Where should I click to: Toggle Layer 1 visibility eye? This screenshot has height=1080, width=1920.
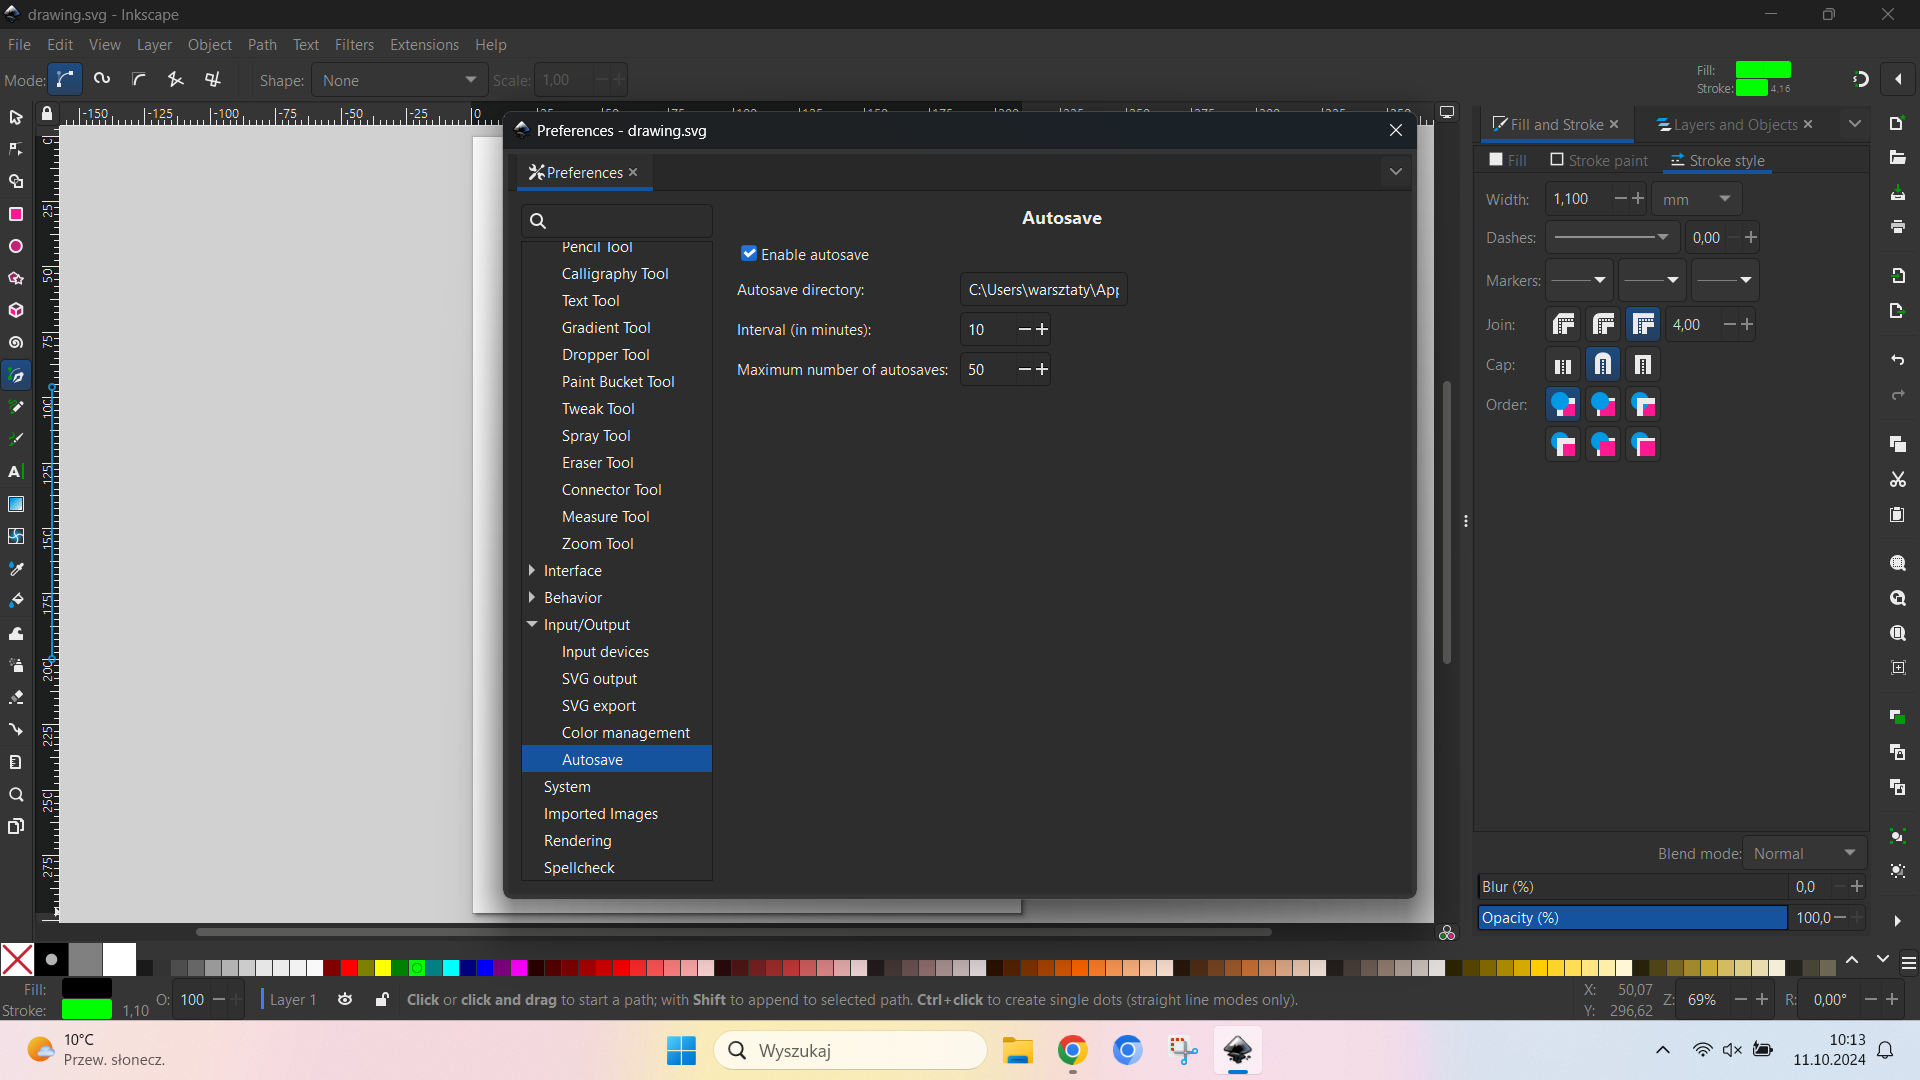pos(345,999)
